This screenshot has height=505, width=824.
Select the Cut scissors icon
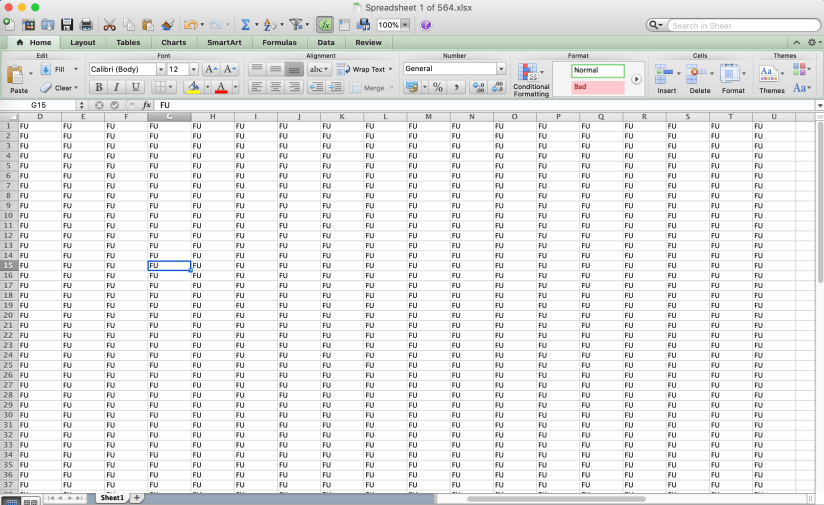pyautogui.click(x=109, y=24)
